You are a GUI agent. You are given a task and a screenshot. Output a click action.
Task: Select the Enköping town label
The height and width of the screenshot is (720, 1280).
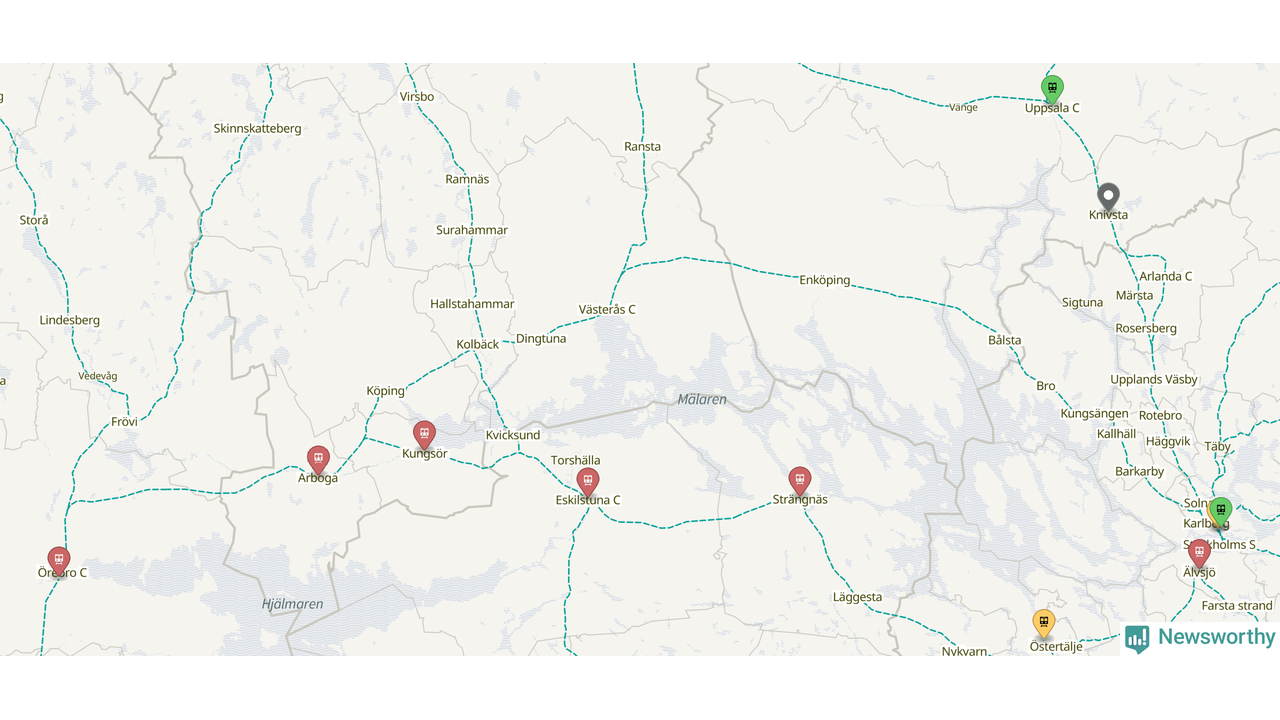click(825, 280)
